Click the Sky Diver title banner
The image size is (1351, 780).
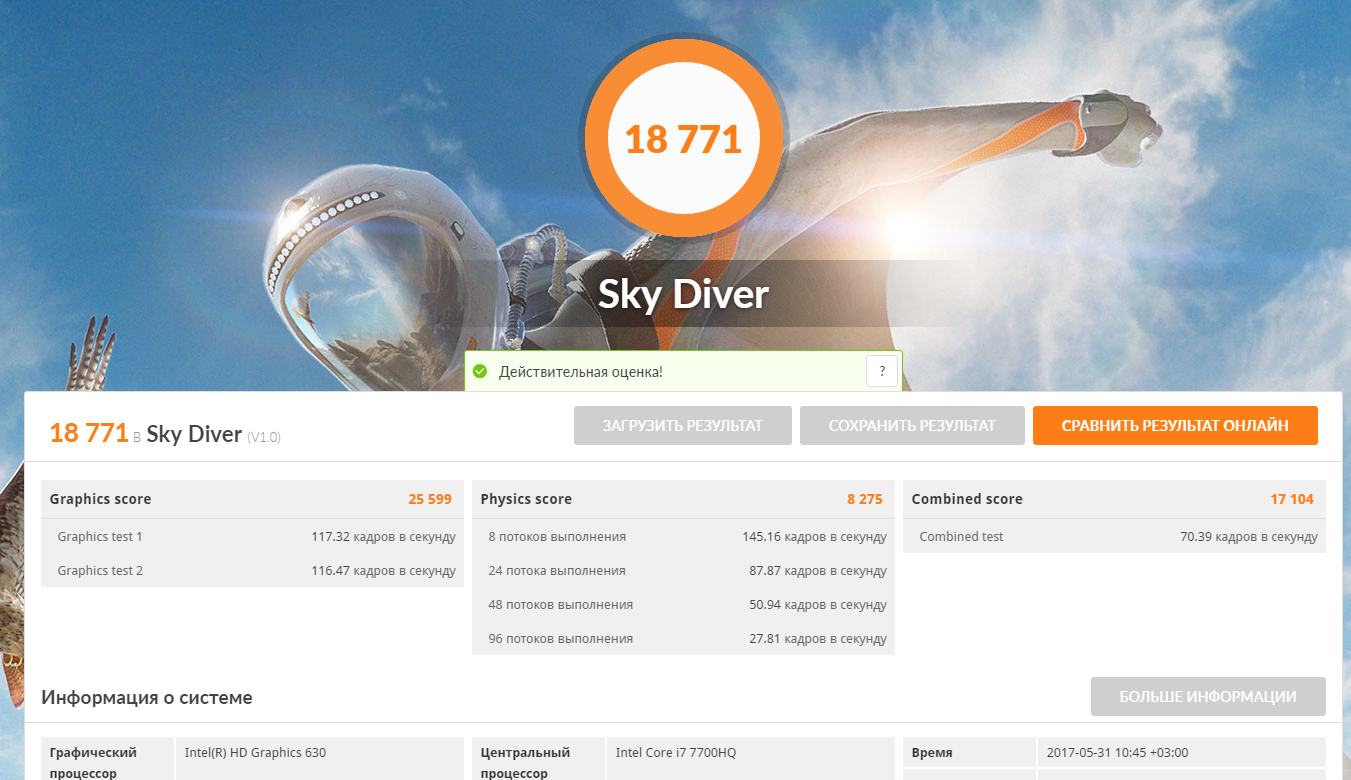(x=684, y=294)
